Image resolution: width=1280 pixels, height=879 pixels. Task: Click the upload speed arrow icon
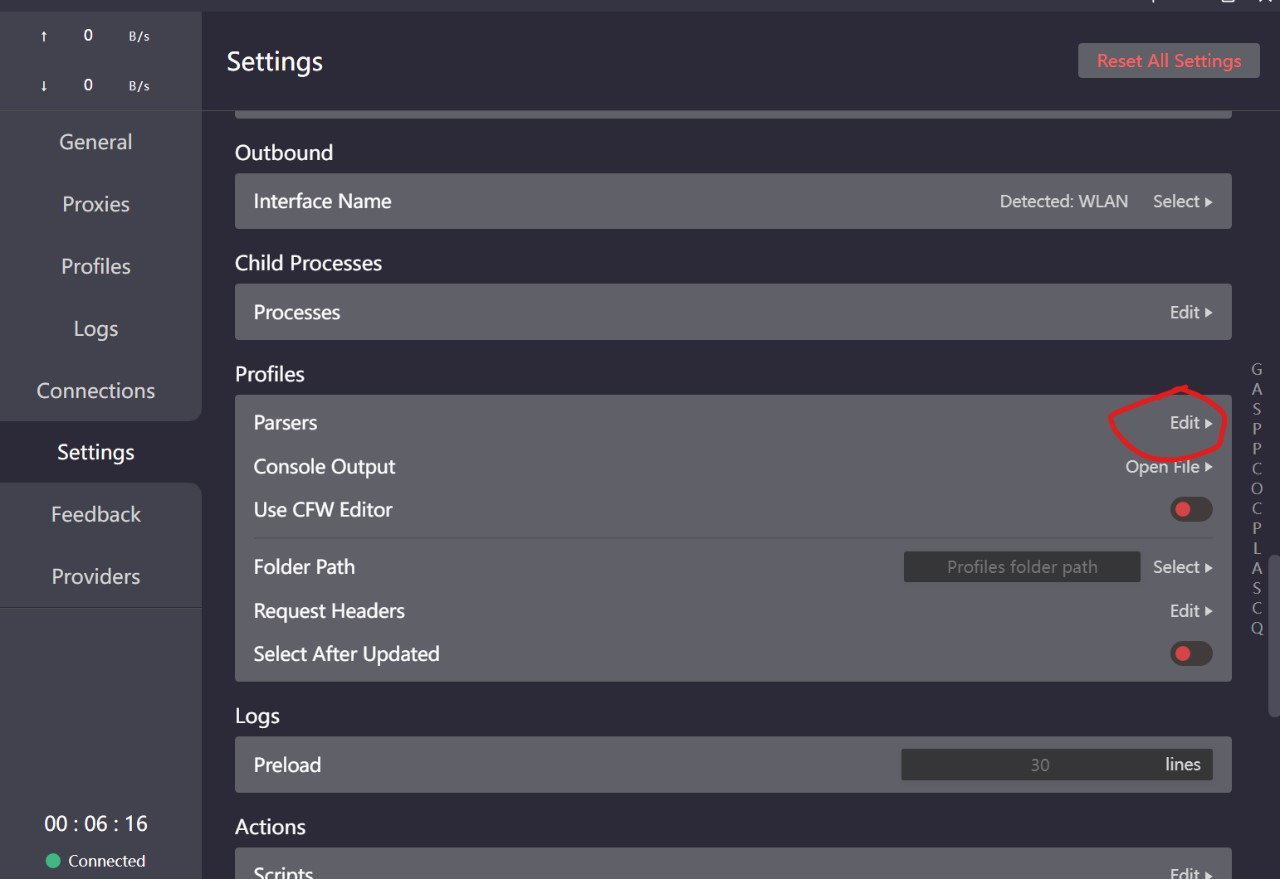tap(44, 36)
